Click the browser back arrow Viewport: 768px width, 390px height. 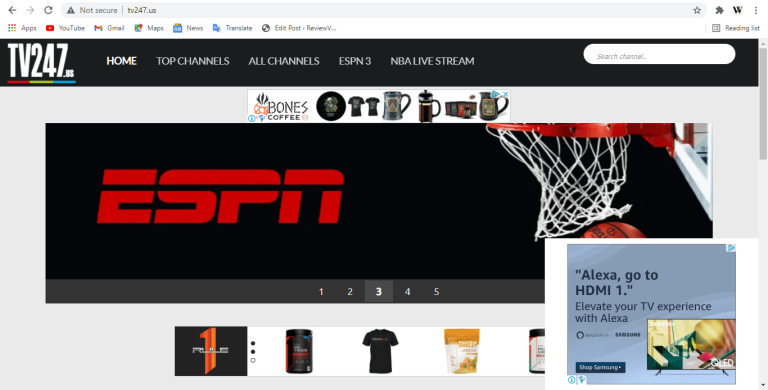coord(12,10)
